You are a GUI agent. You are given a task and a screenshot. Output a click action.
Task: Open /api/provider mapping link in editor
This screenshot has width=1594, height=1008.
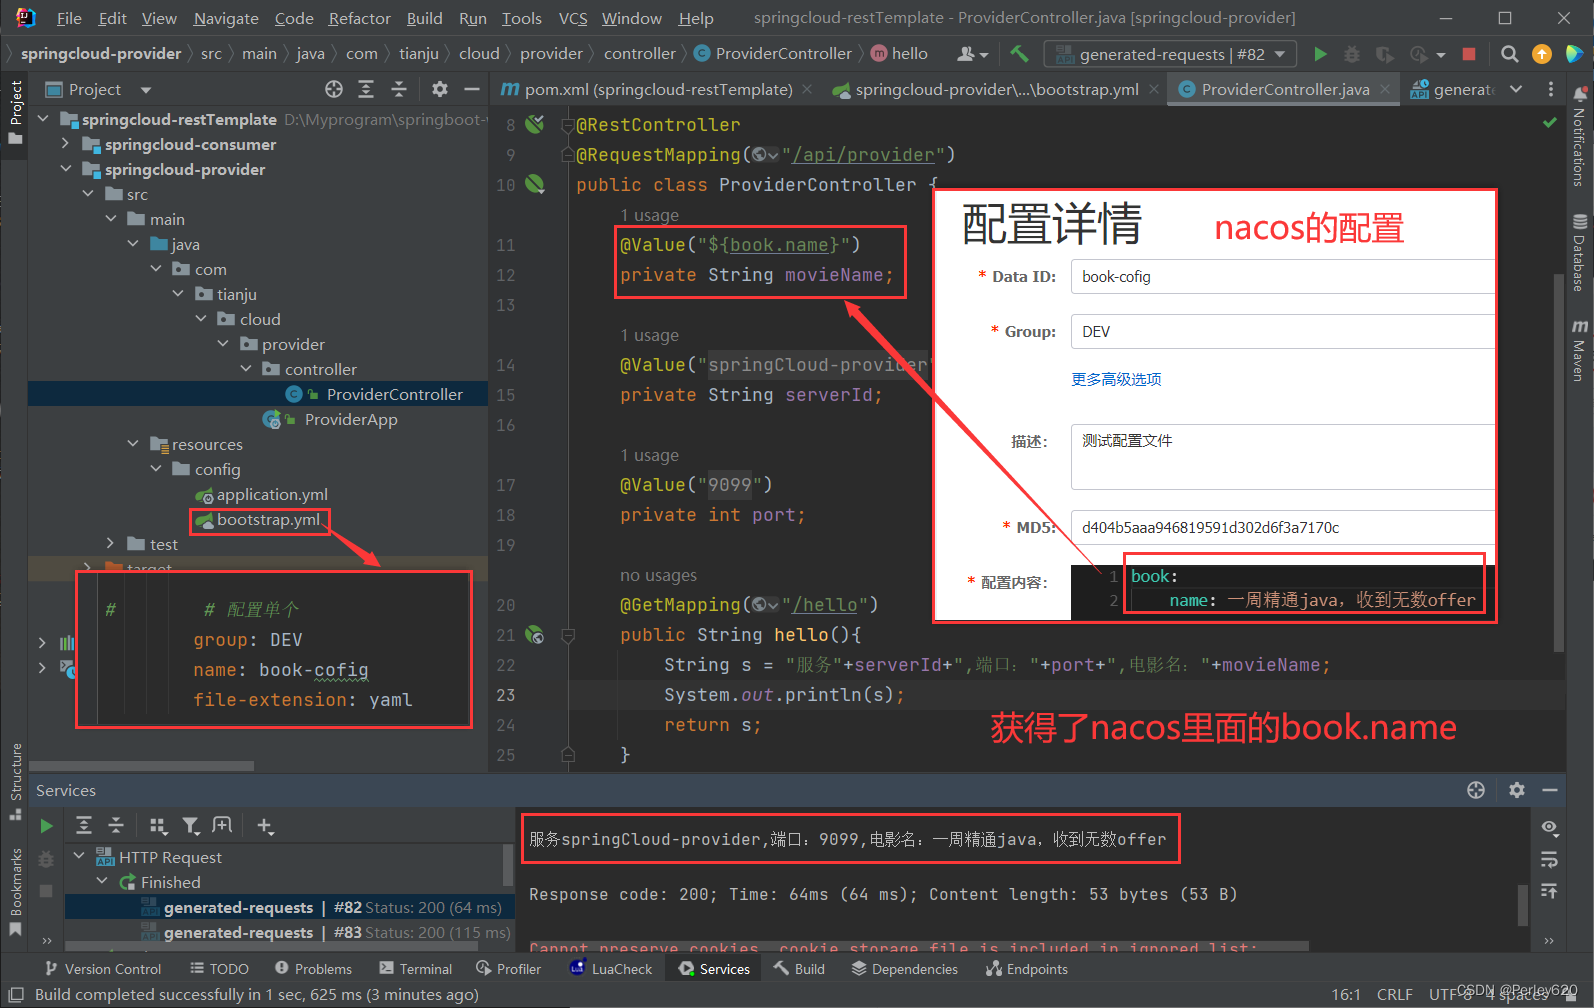point(863,154)
